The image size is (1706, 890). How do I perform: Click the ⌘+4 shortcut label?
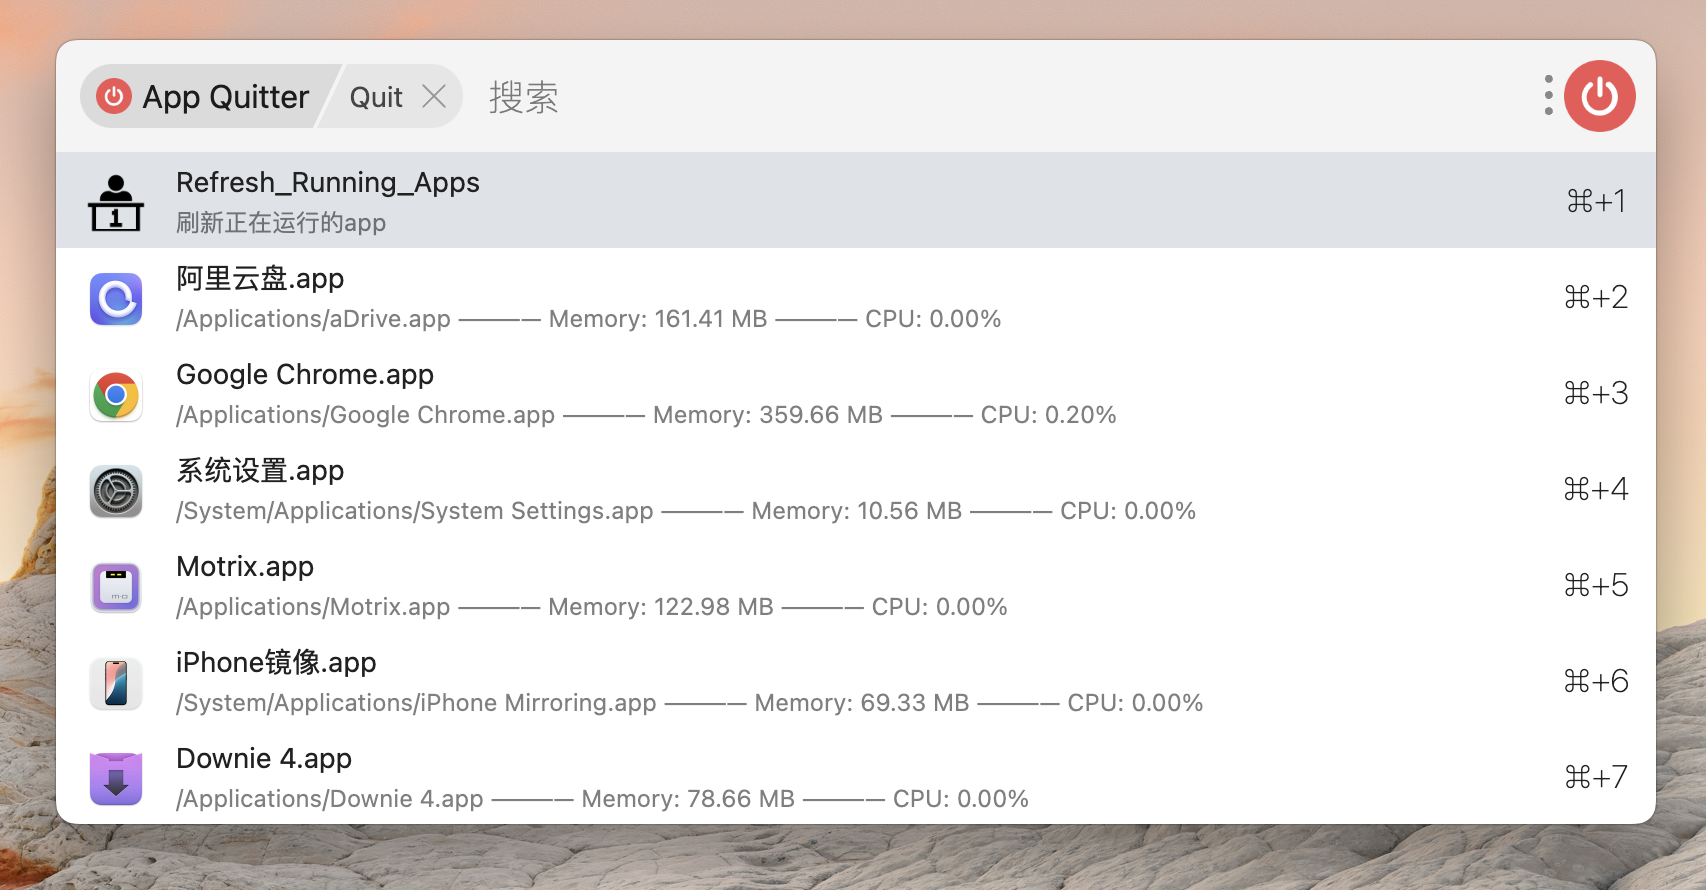click(1596, 489)
